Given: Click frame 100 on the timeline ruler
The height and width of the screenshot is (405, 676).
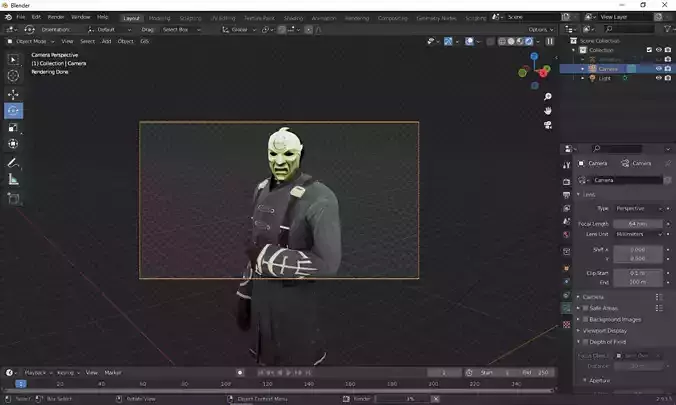Looking at the screenshot, I should 225,384.
